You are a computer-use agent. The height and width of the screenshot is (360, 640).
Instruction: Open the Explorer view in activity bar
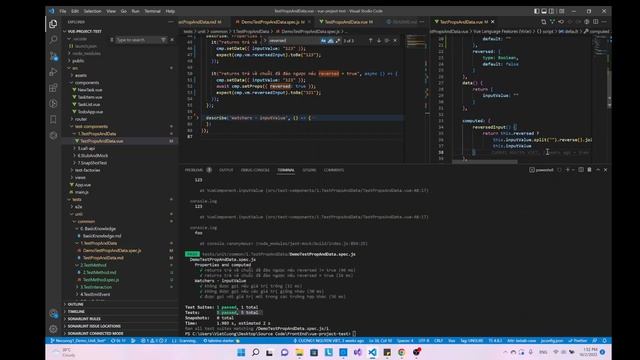[x=53, y=24]
